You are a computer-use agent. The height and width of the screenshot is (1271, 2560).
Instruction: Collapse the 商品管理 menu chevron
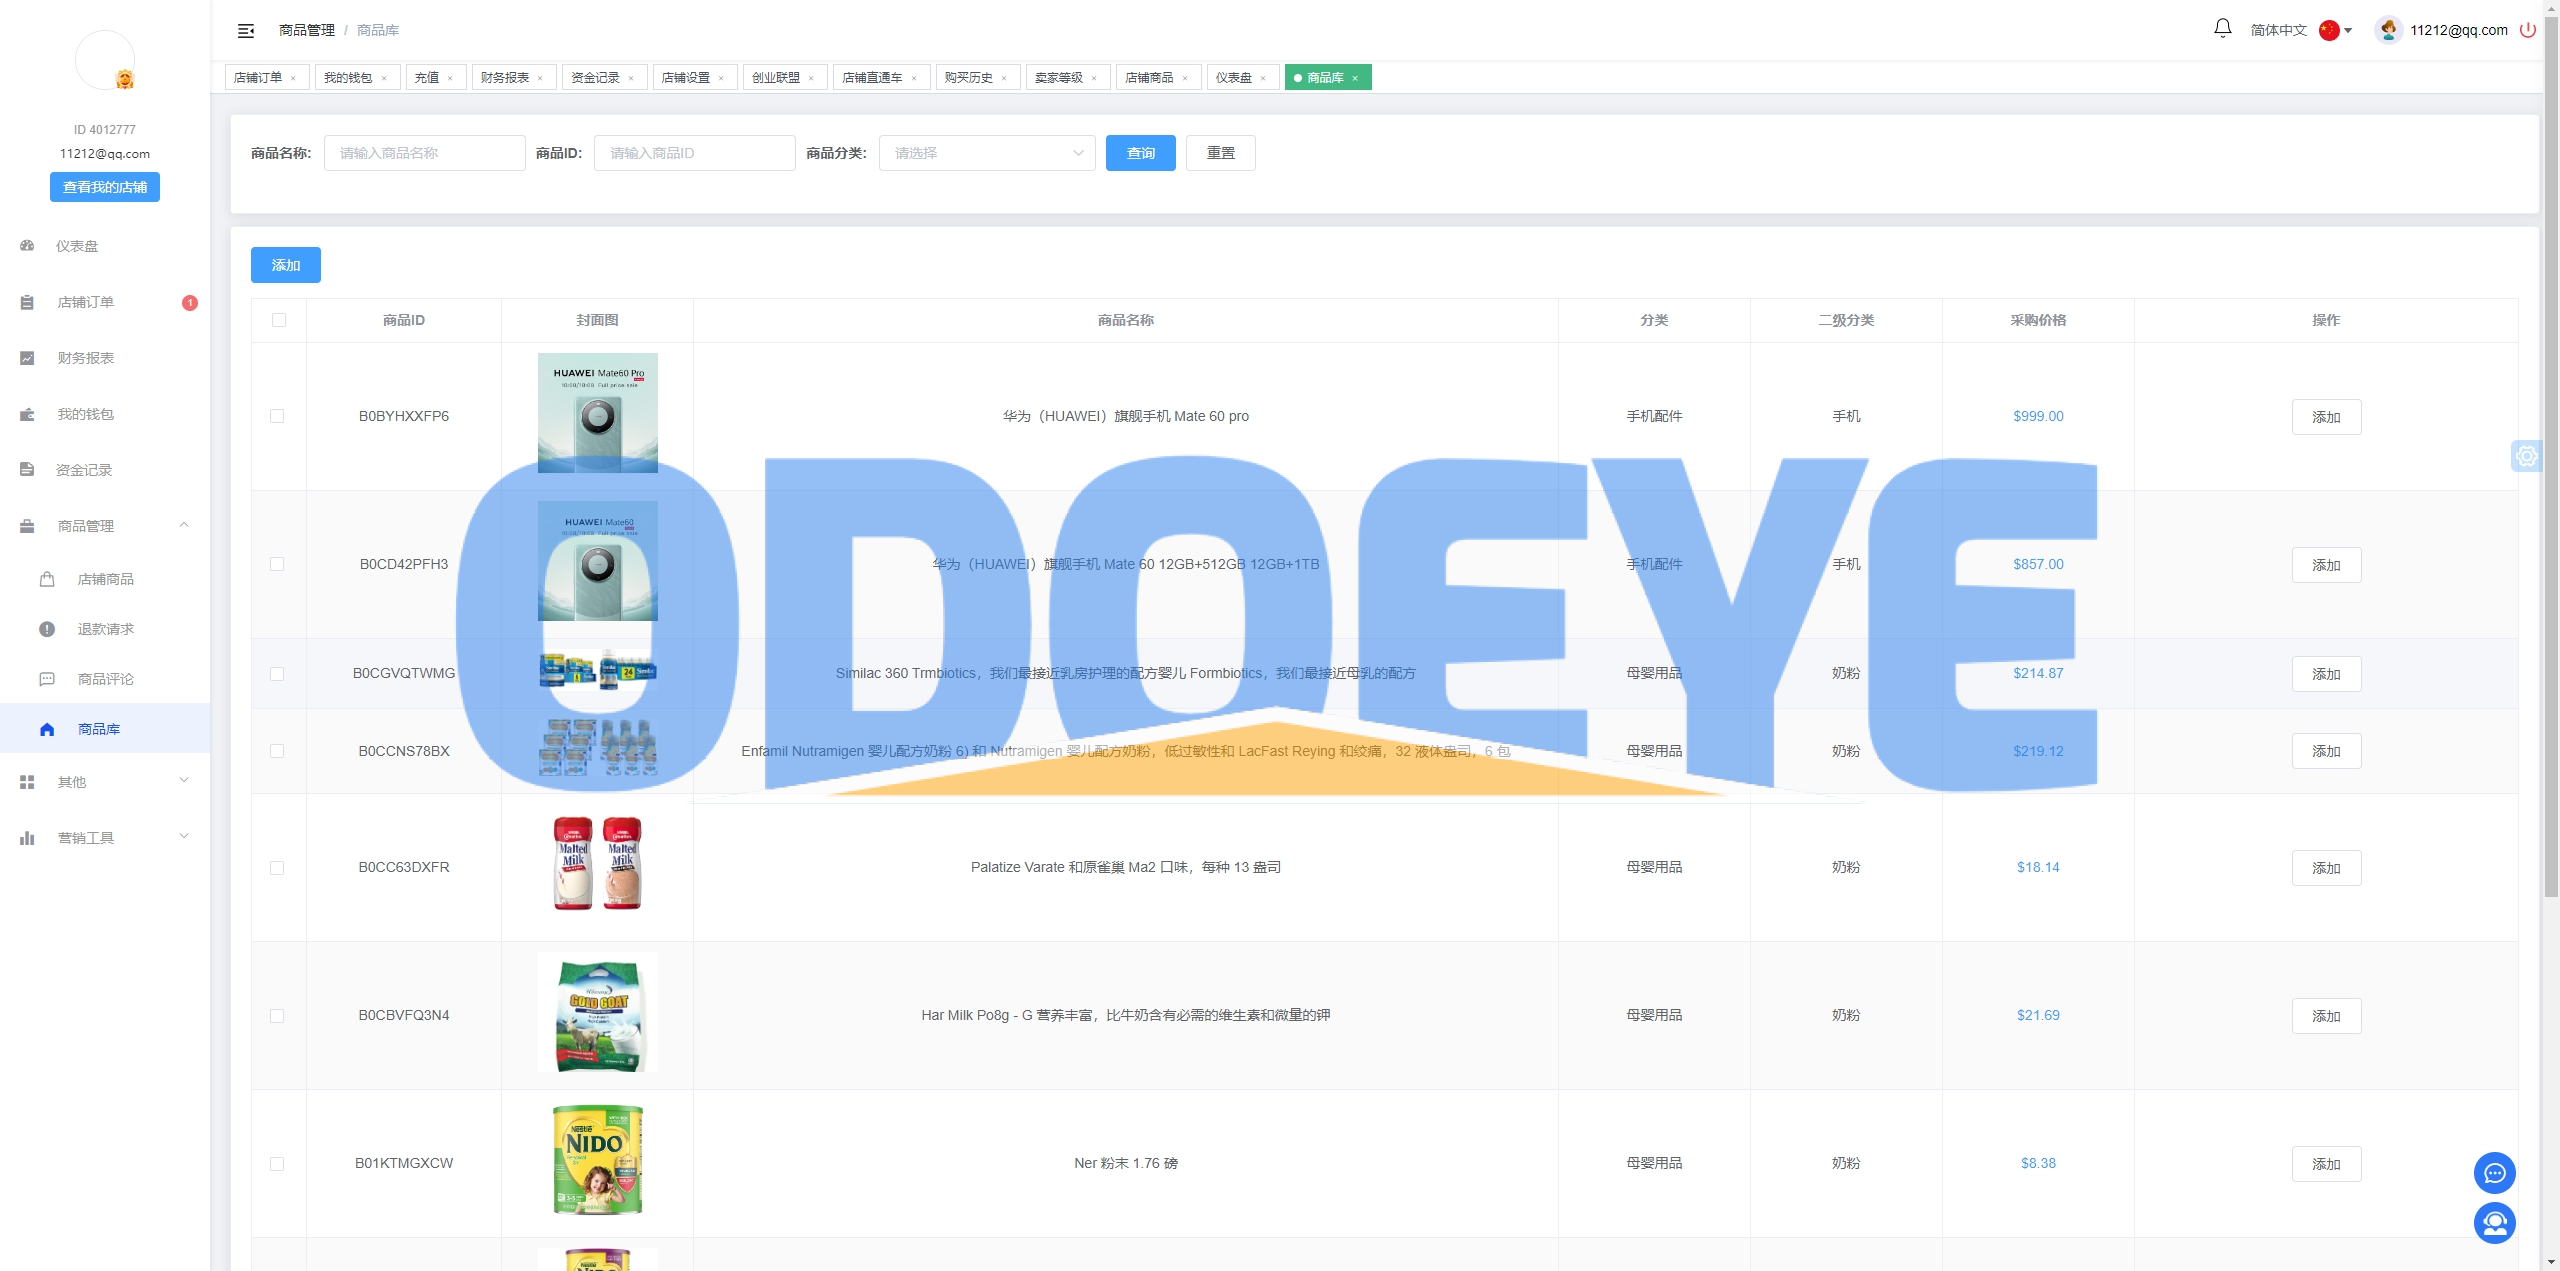184,525
